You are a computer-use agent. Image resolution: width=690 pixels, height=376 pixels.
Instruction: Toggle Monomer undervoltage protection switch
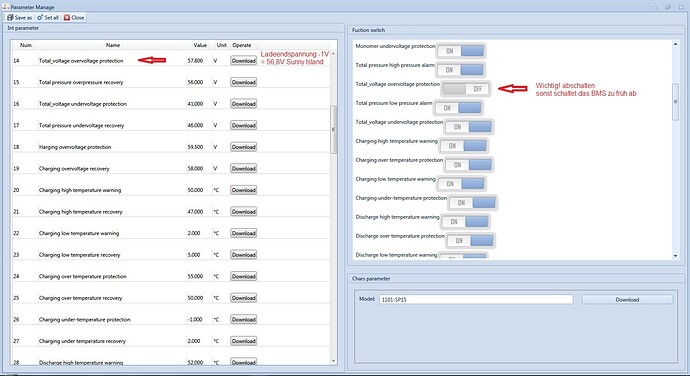tap(461, 51)
